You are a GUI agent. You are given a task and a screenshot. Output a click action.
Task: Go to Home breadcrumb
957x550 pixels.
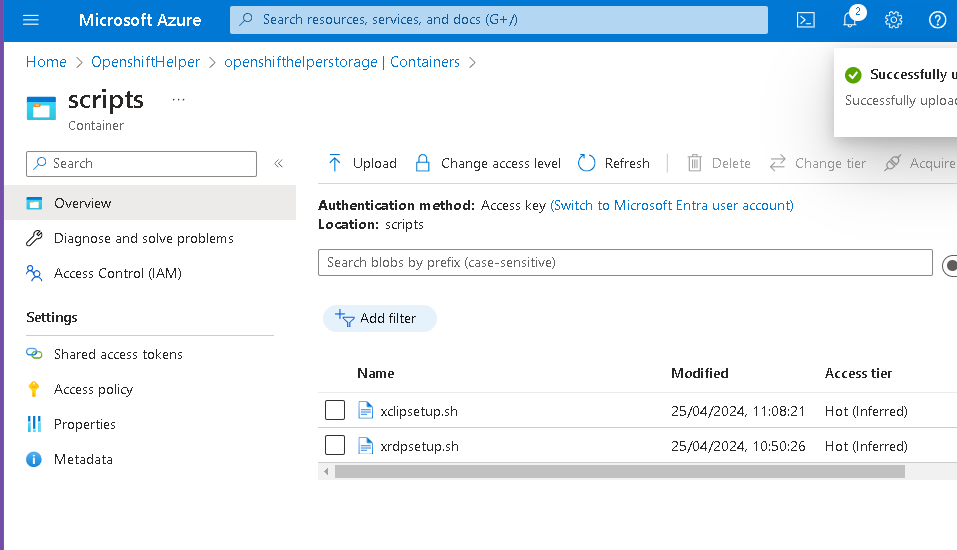(x=46, y=62)
